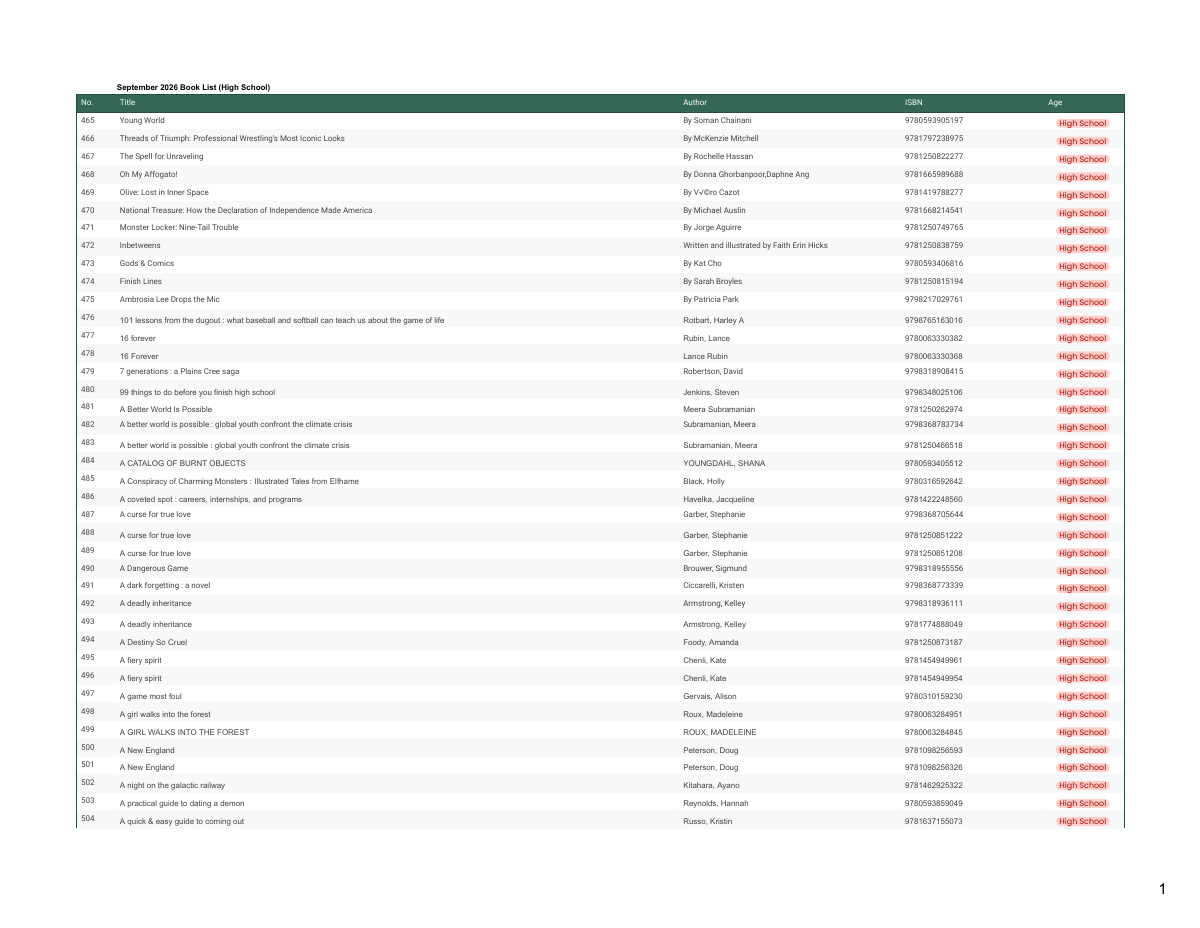This screenshot has height=928, width=1200.
Task: Select '99 things to do before you finish high school'
Action: (197, 392)
